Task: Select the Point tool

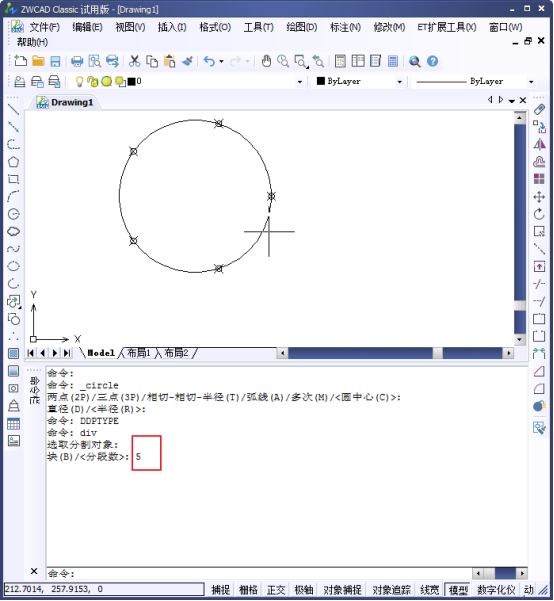Action: point(13,336)
